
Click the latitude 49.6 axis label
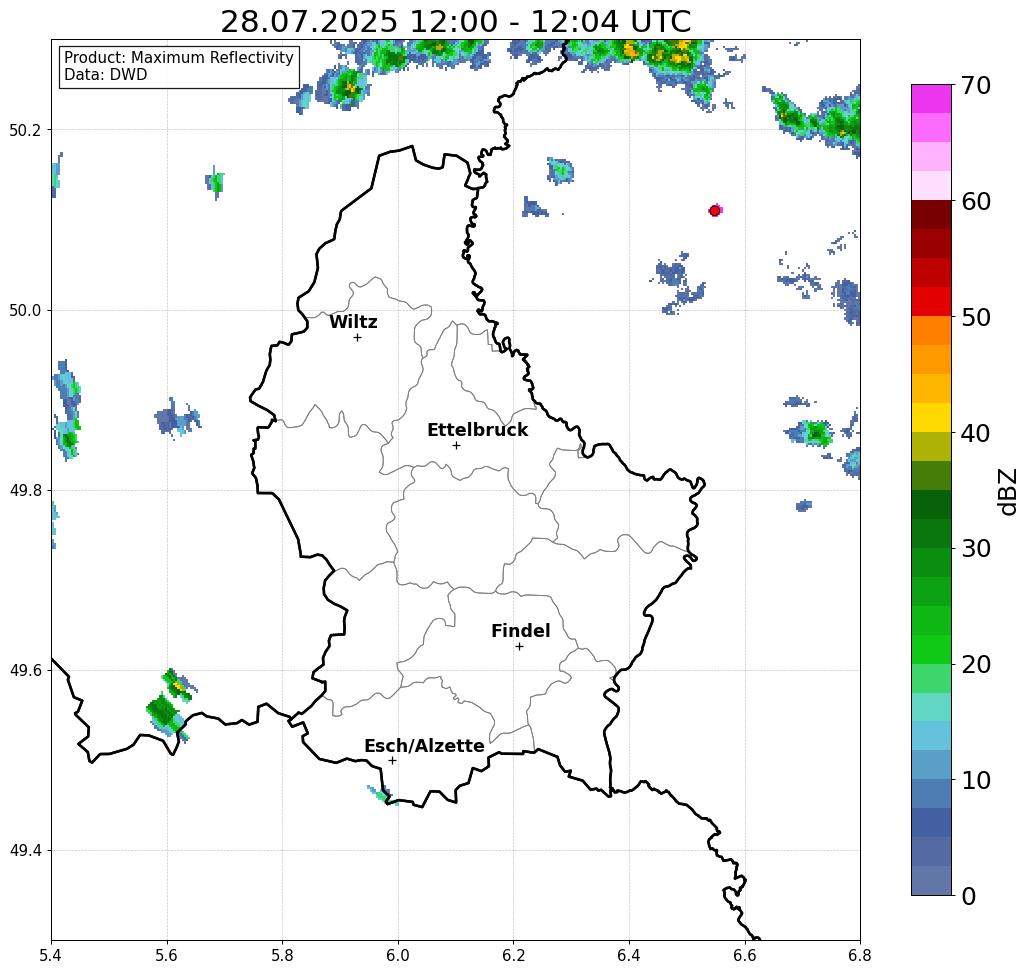pyautogui.click(x=25, y=671)
